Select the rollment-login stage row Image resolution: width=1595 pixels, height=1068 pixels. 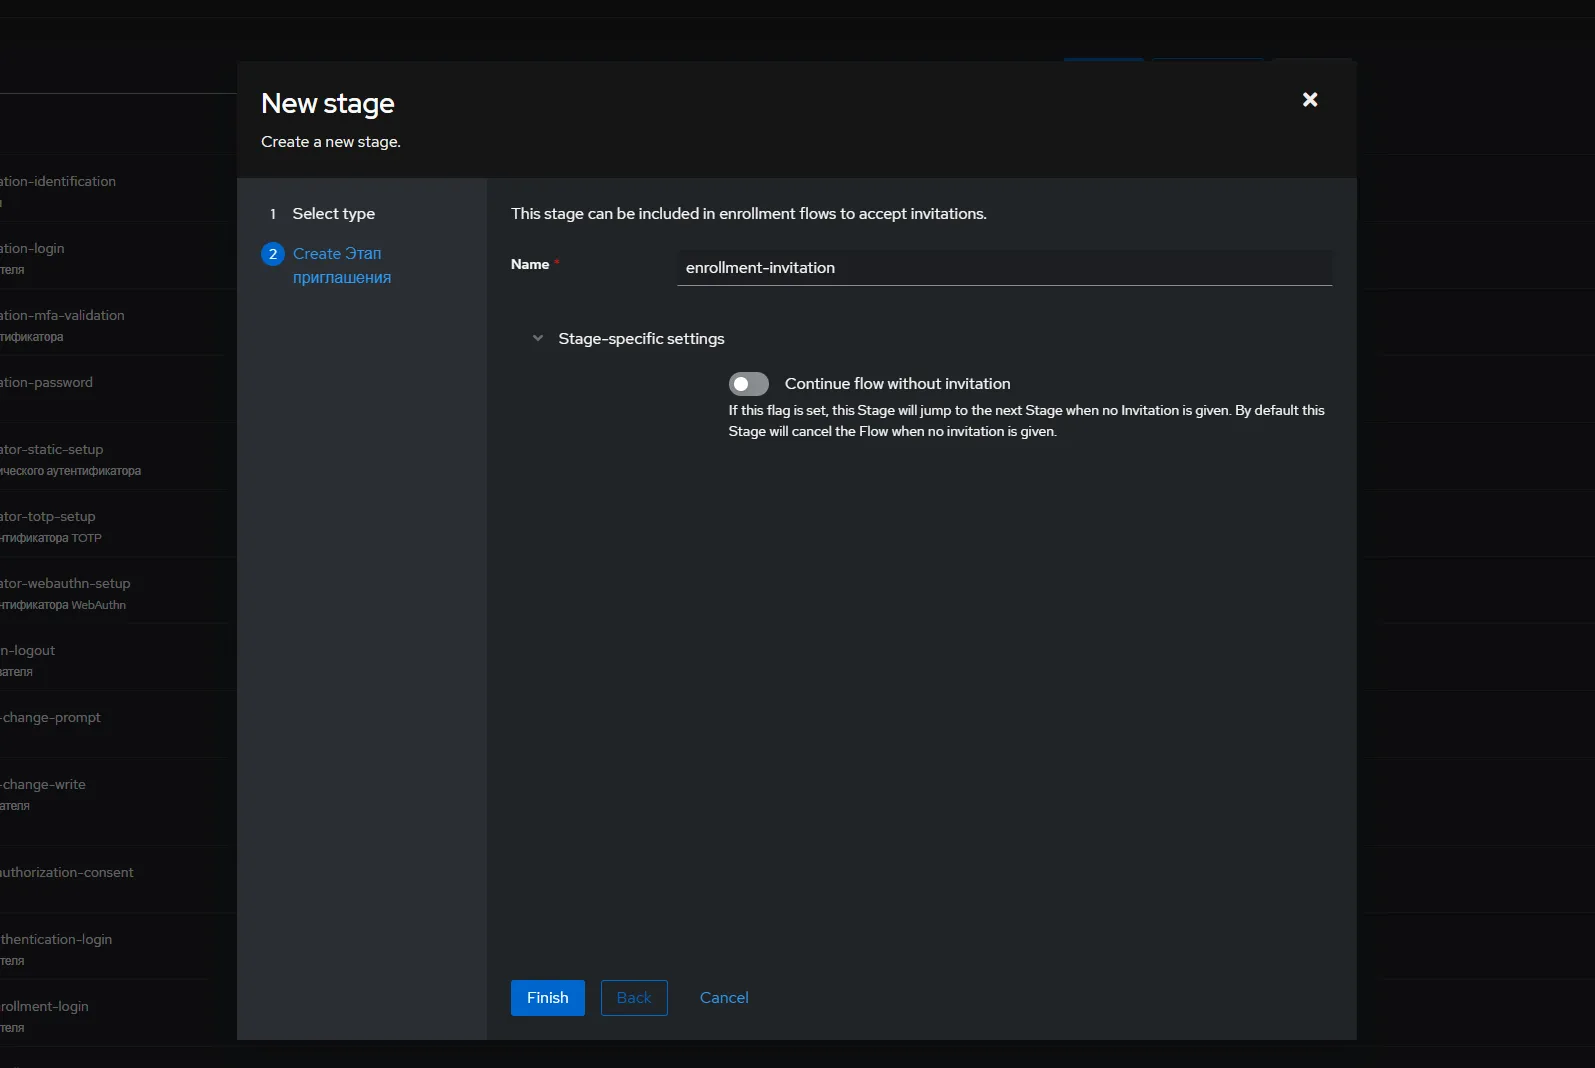tap(45, 1007)
